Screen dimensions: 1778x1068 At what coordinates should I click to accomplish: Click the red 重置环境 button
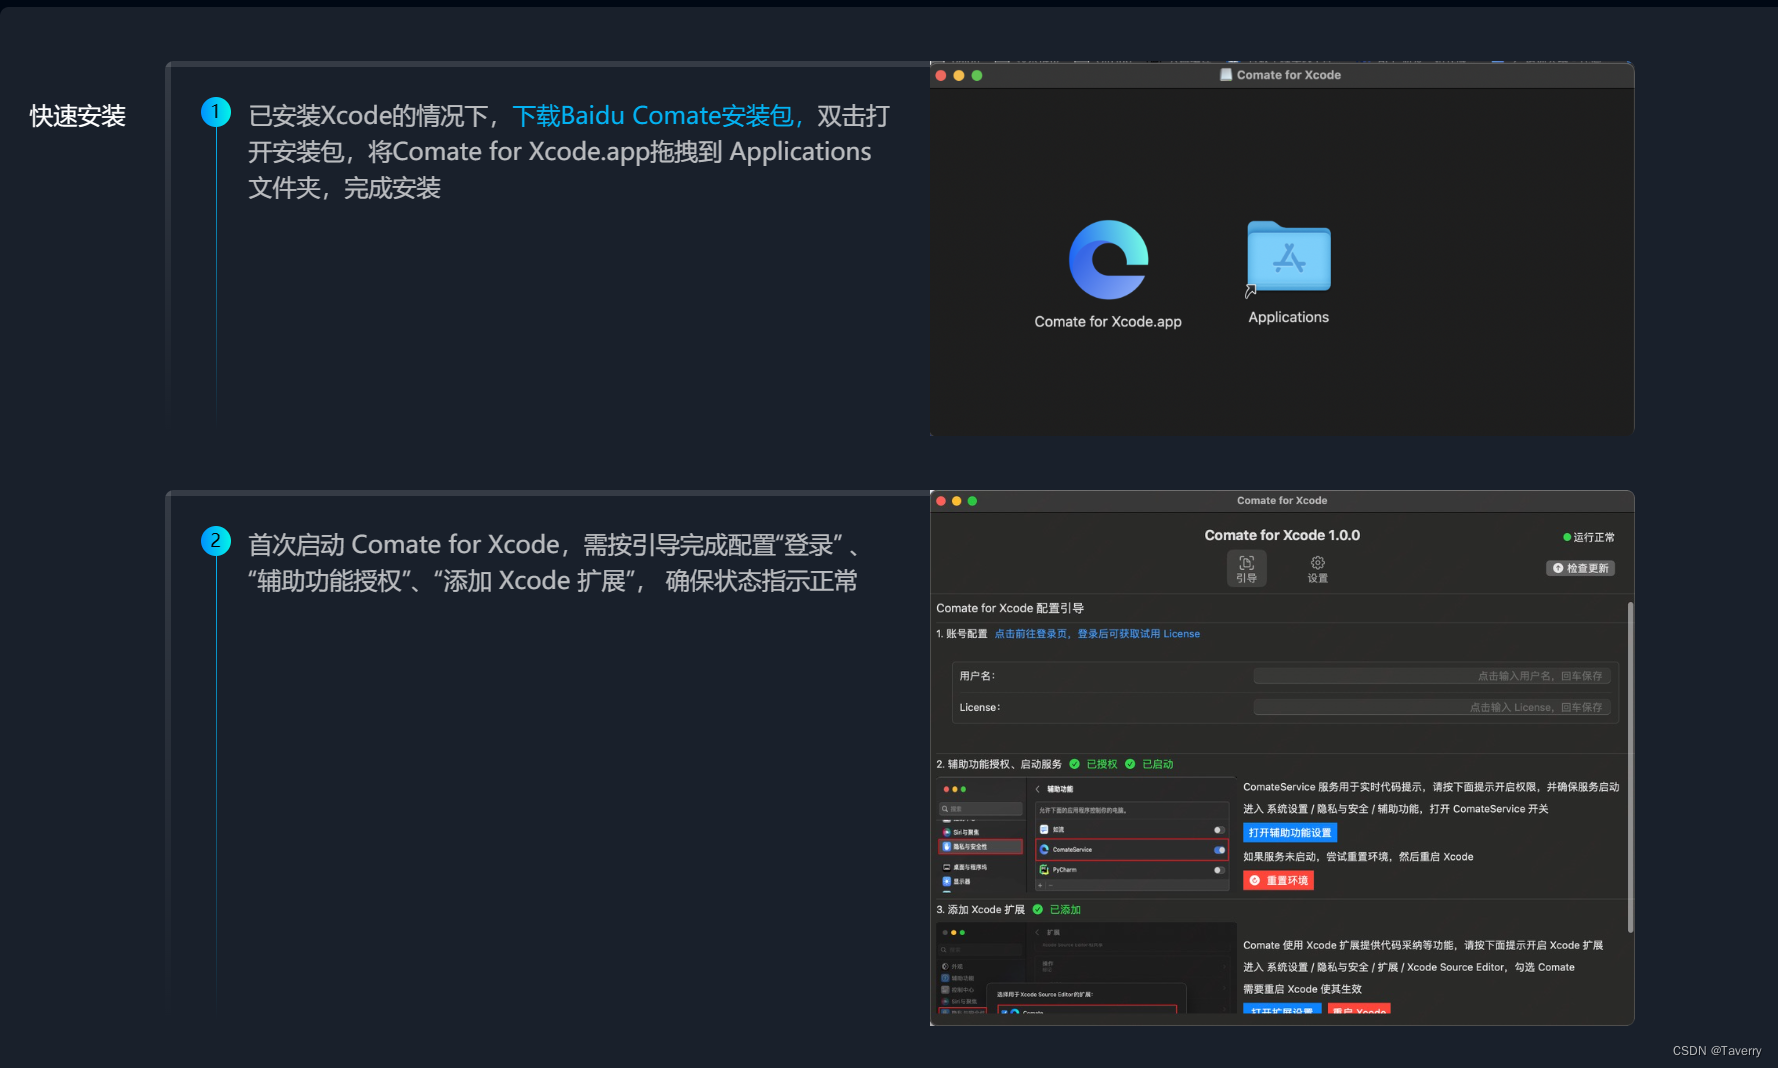pos(1278,881)
